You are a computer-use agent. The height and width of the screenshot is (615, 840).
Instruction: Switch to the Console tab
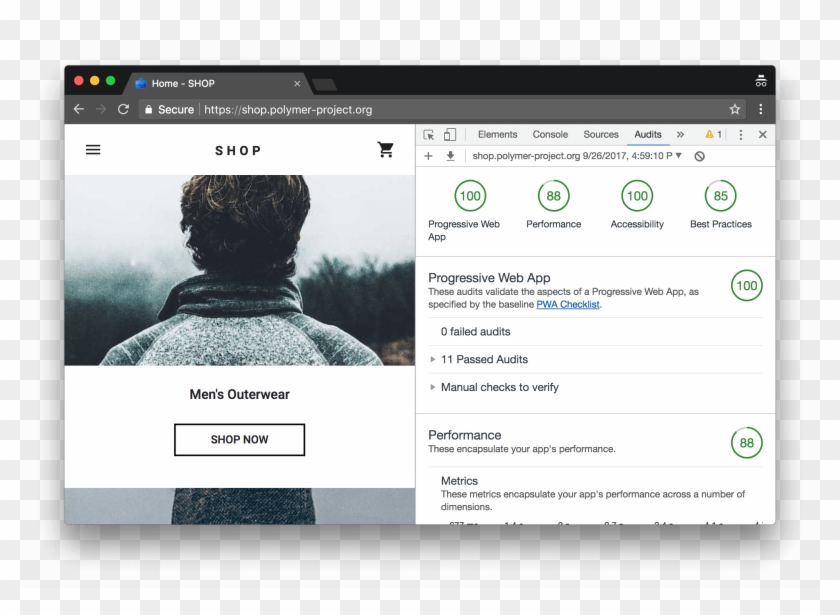(x=550, y=134)
